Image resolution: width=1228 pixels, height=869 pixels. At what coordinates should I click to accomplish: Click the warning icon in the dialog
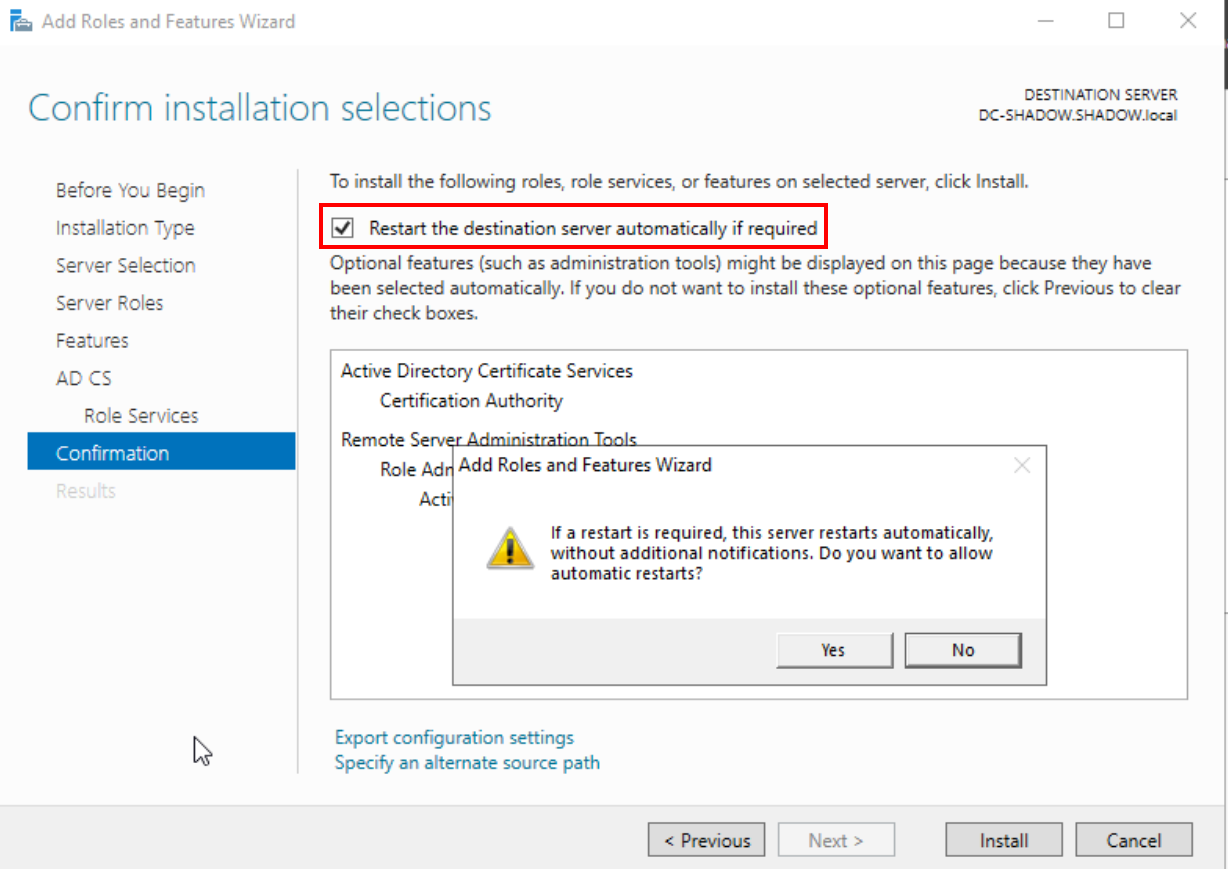510,549
